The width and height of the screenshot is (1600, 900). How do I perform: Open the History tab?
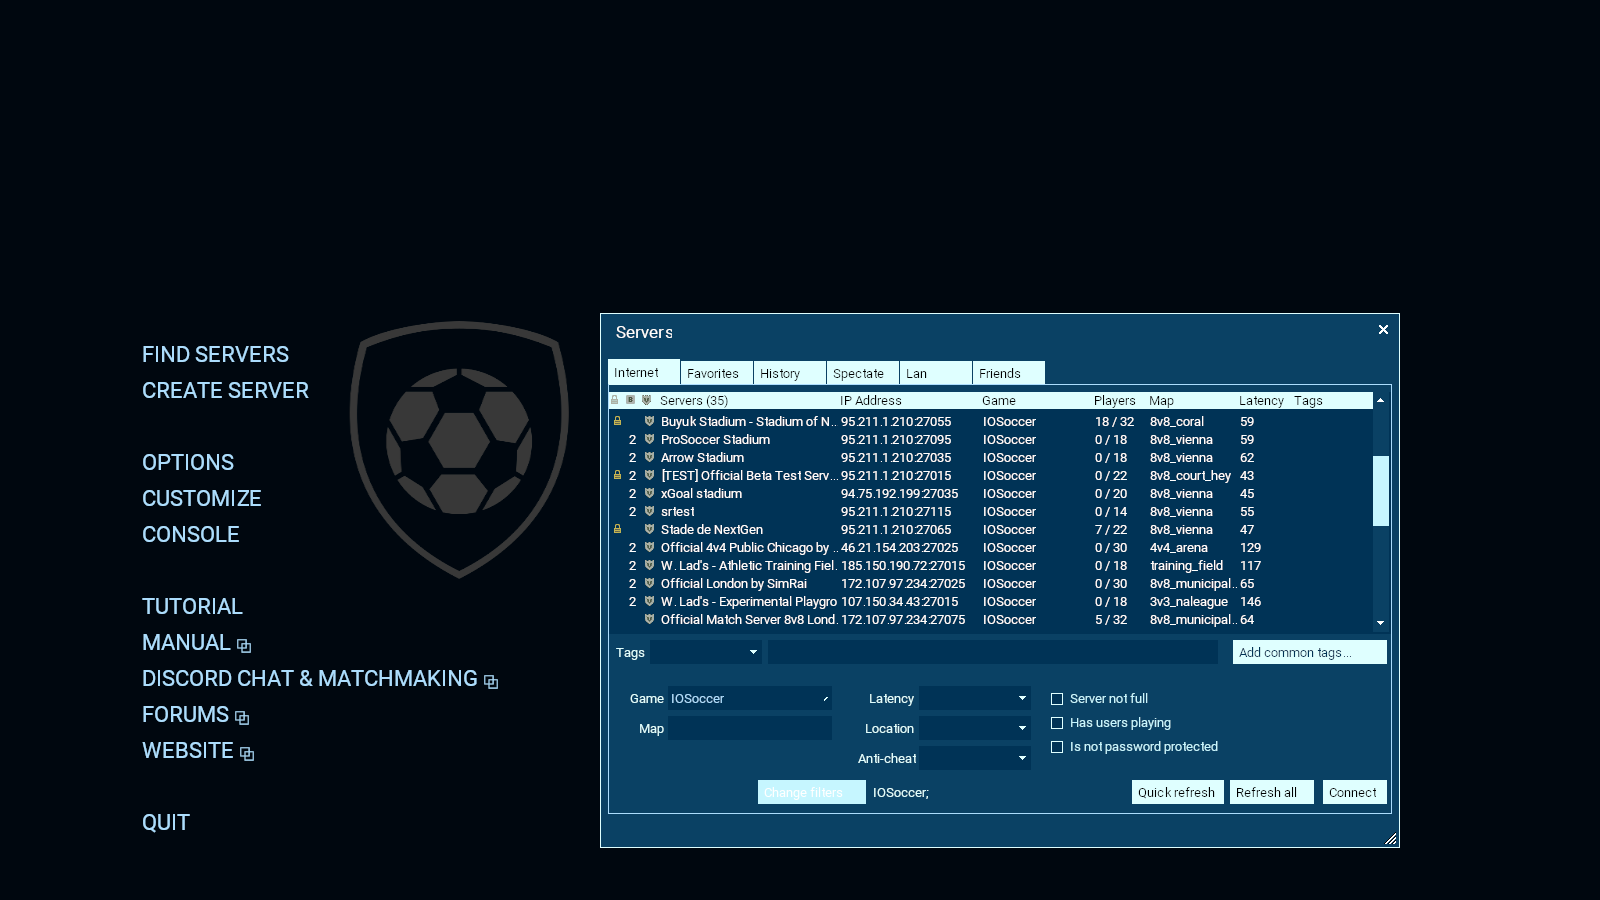click(x=790, y=373)
